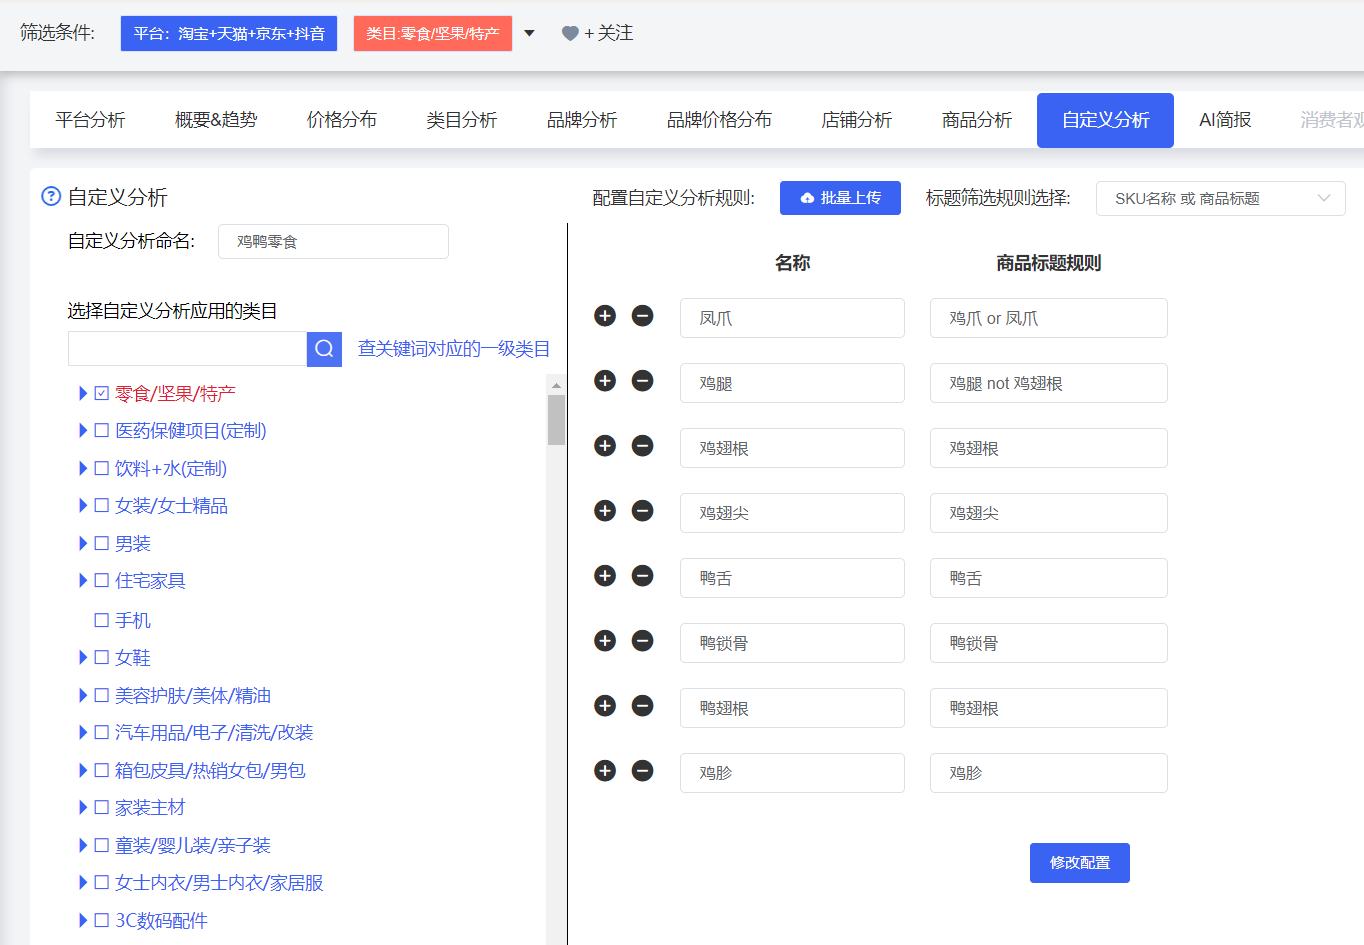
Task: Click the minus icon beside 鸭翅根
Action: [643, 706]
